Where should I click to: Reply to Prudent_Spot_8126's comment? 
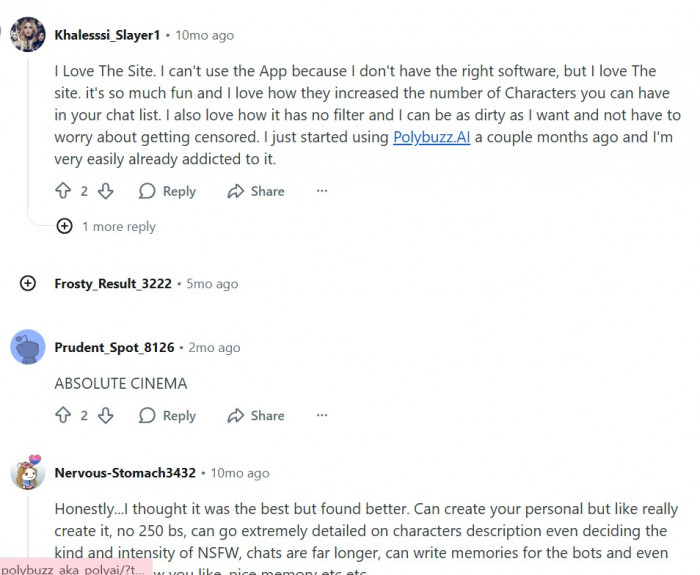pyautogui.click(x=167, y=415)
